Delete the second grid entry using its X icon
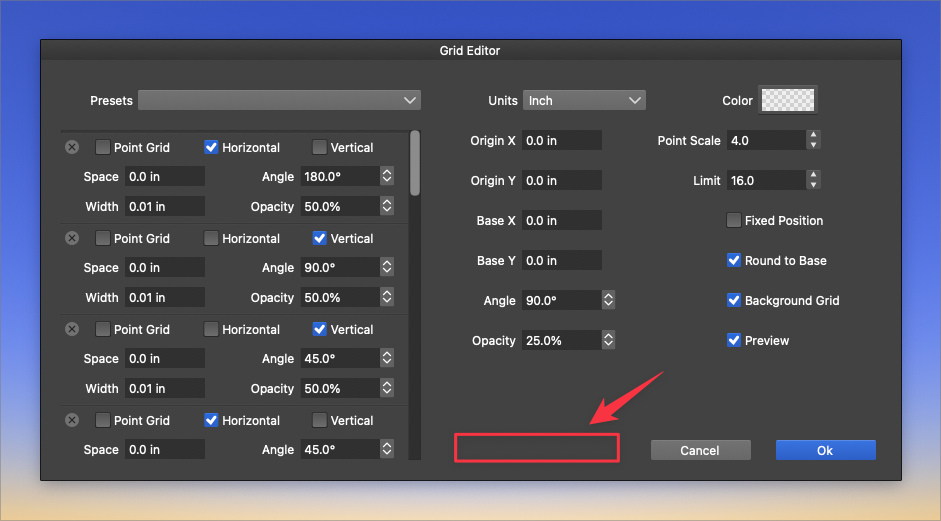This screenshot has width=941, height=521. pos(72,238)
